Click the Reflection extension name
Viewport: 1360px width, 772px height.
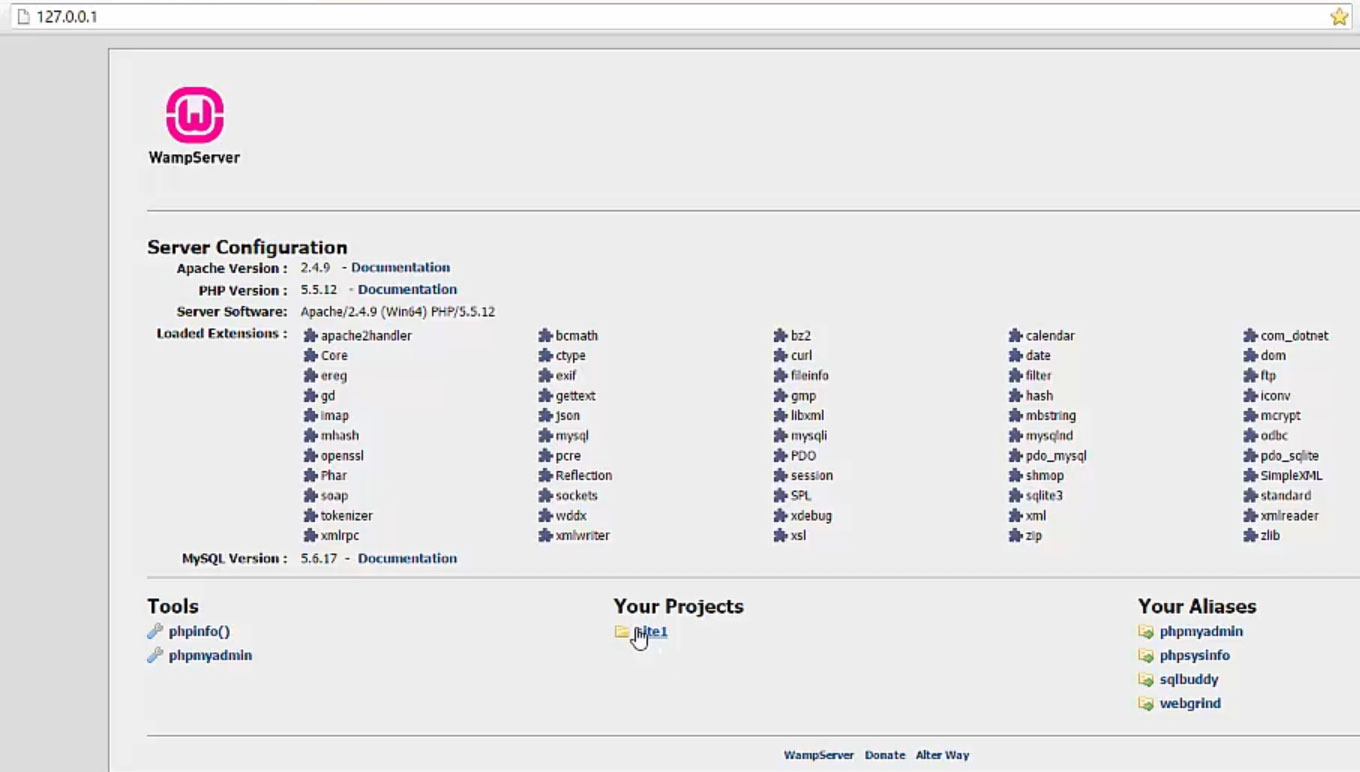coord(584,476)
